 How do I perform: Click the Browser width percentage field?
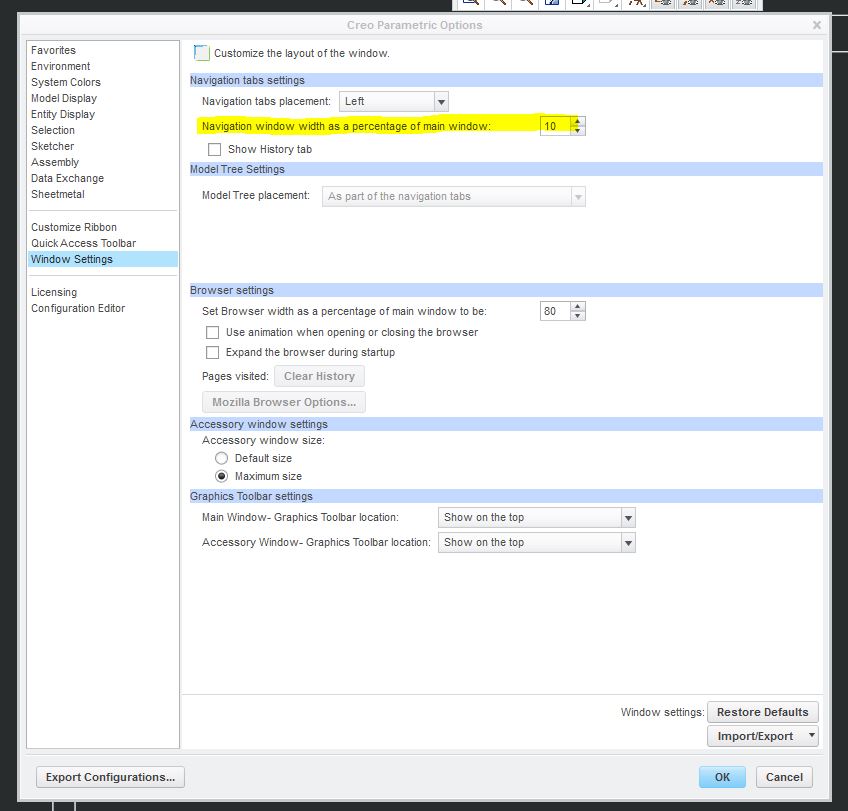[555, 311]
